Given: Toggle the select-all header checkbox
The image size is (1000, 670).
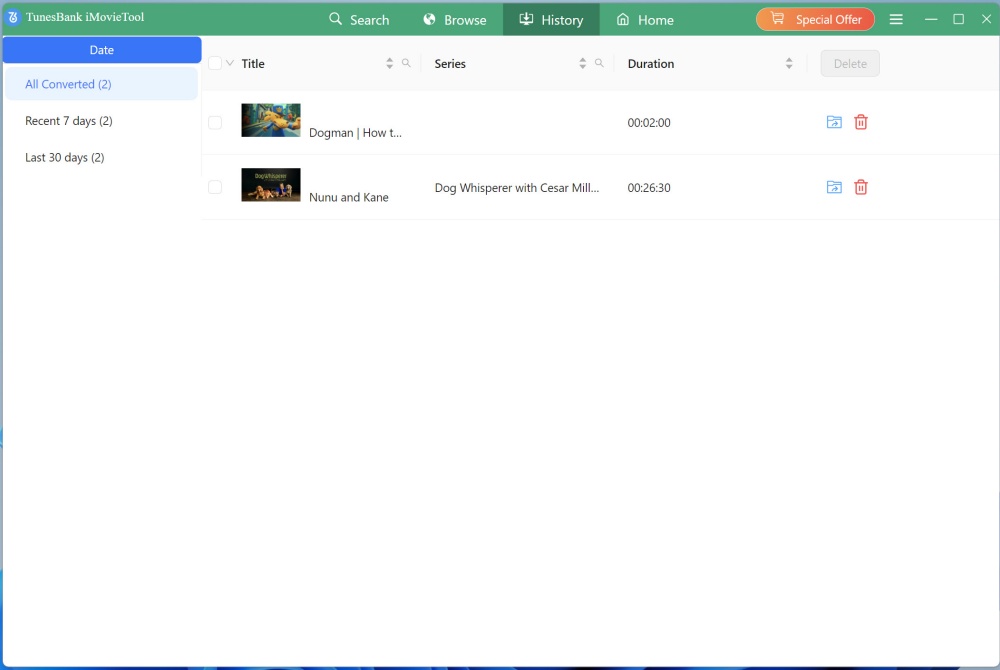Looking at the screenshot, I should 215,63.
